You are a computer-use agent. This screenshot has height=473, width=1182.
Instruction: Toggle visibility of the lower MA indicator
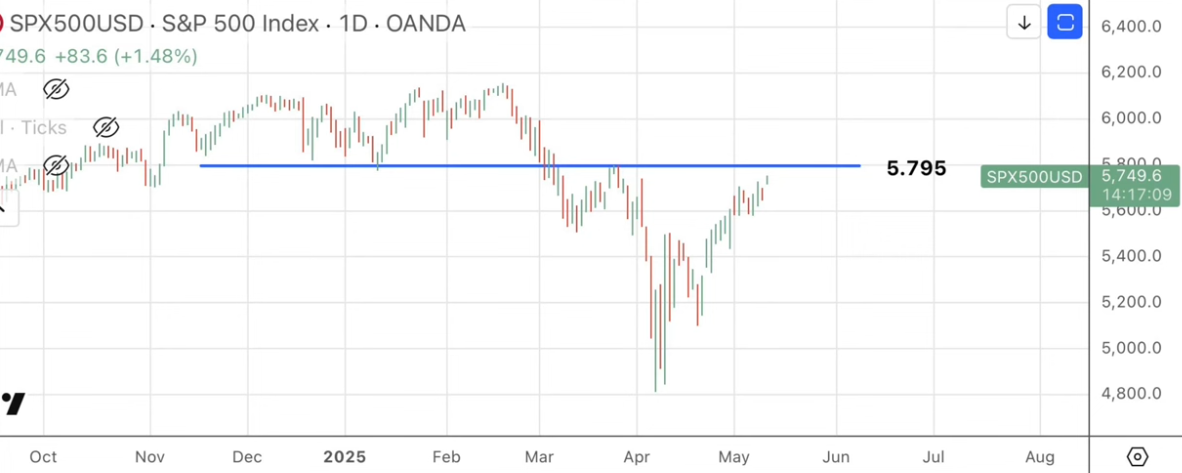(x=56, y=165)
